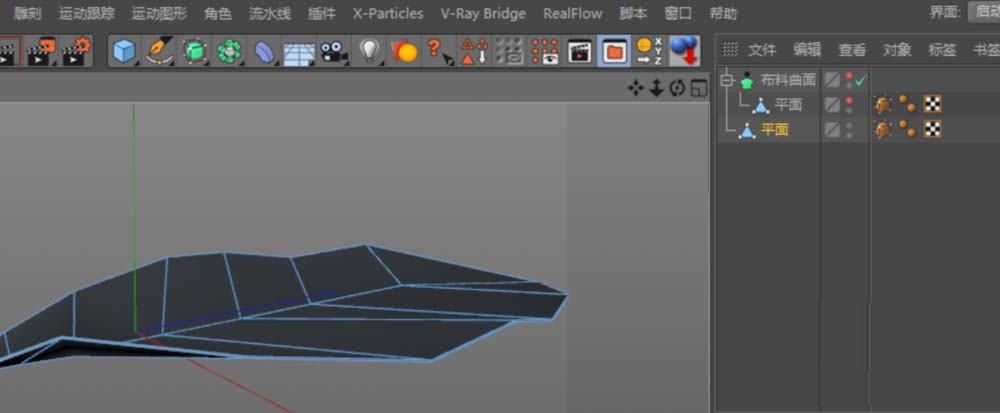
Task: Toggle red visibility dot of child 平面
Action: coord(850,101)
